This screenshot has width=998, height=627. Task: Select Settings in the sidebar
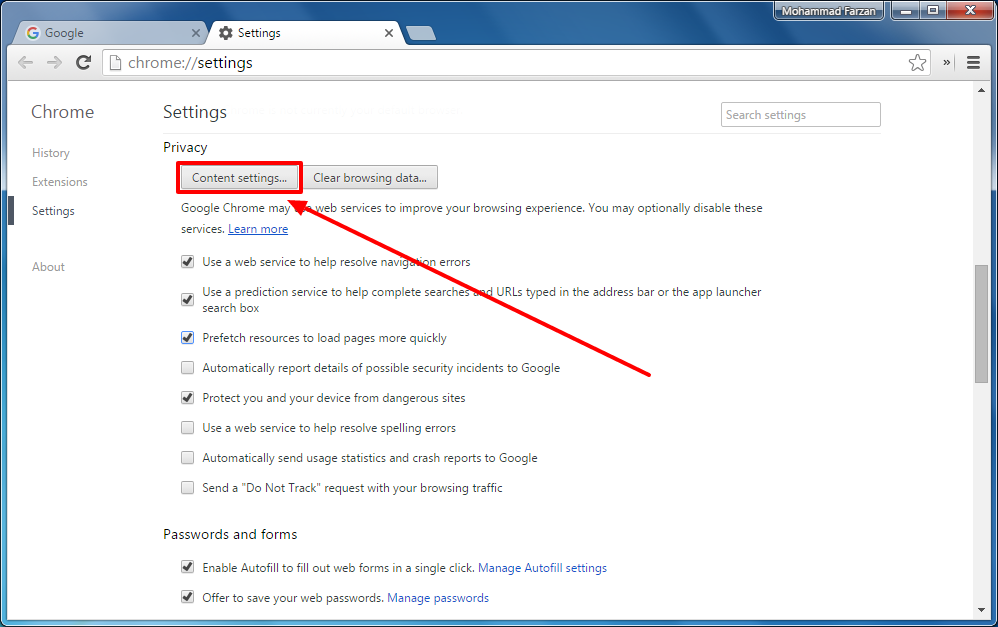coord(53,211)
